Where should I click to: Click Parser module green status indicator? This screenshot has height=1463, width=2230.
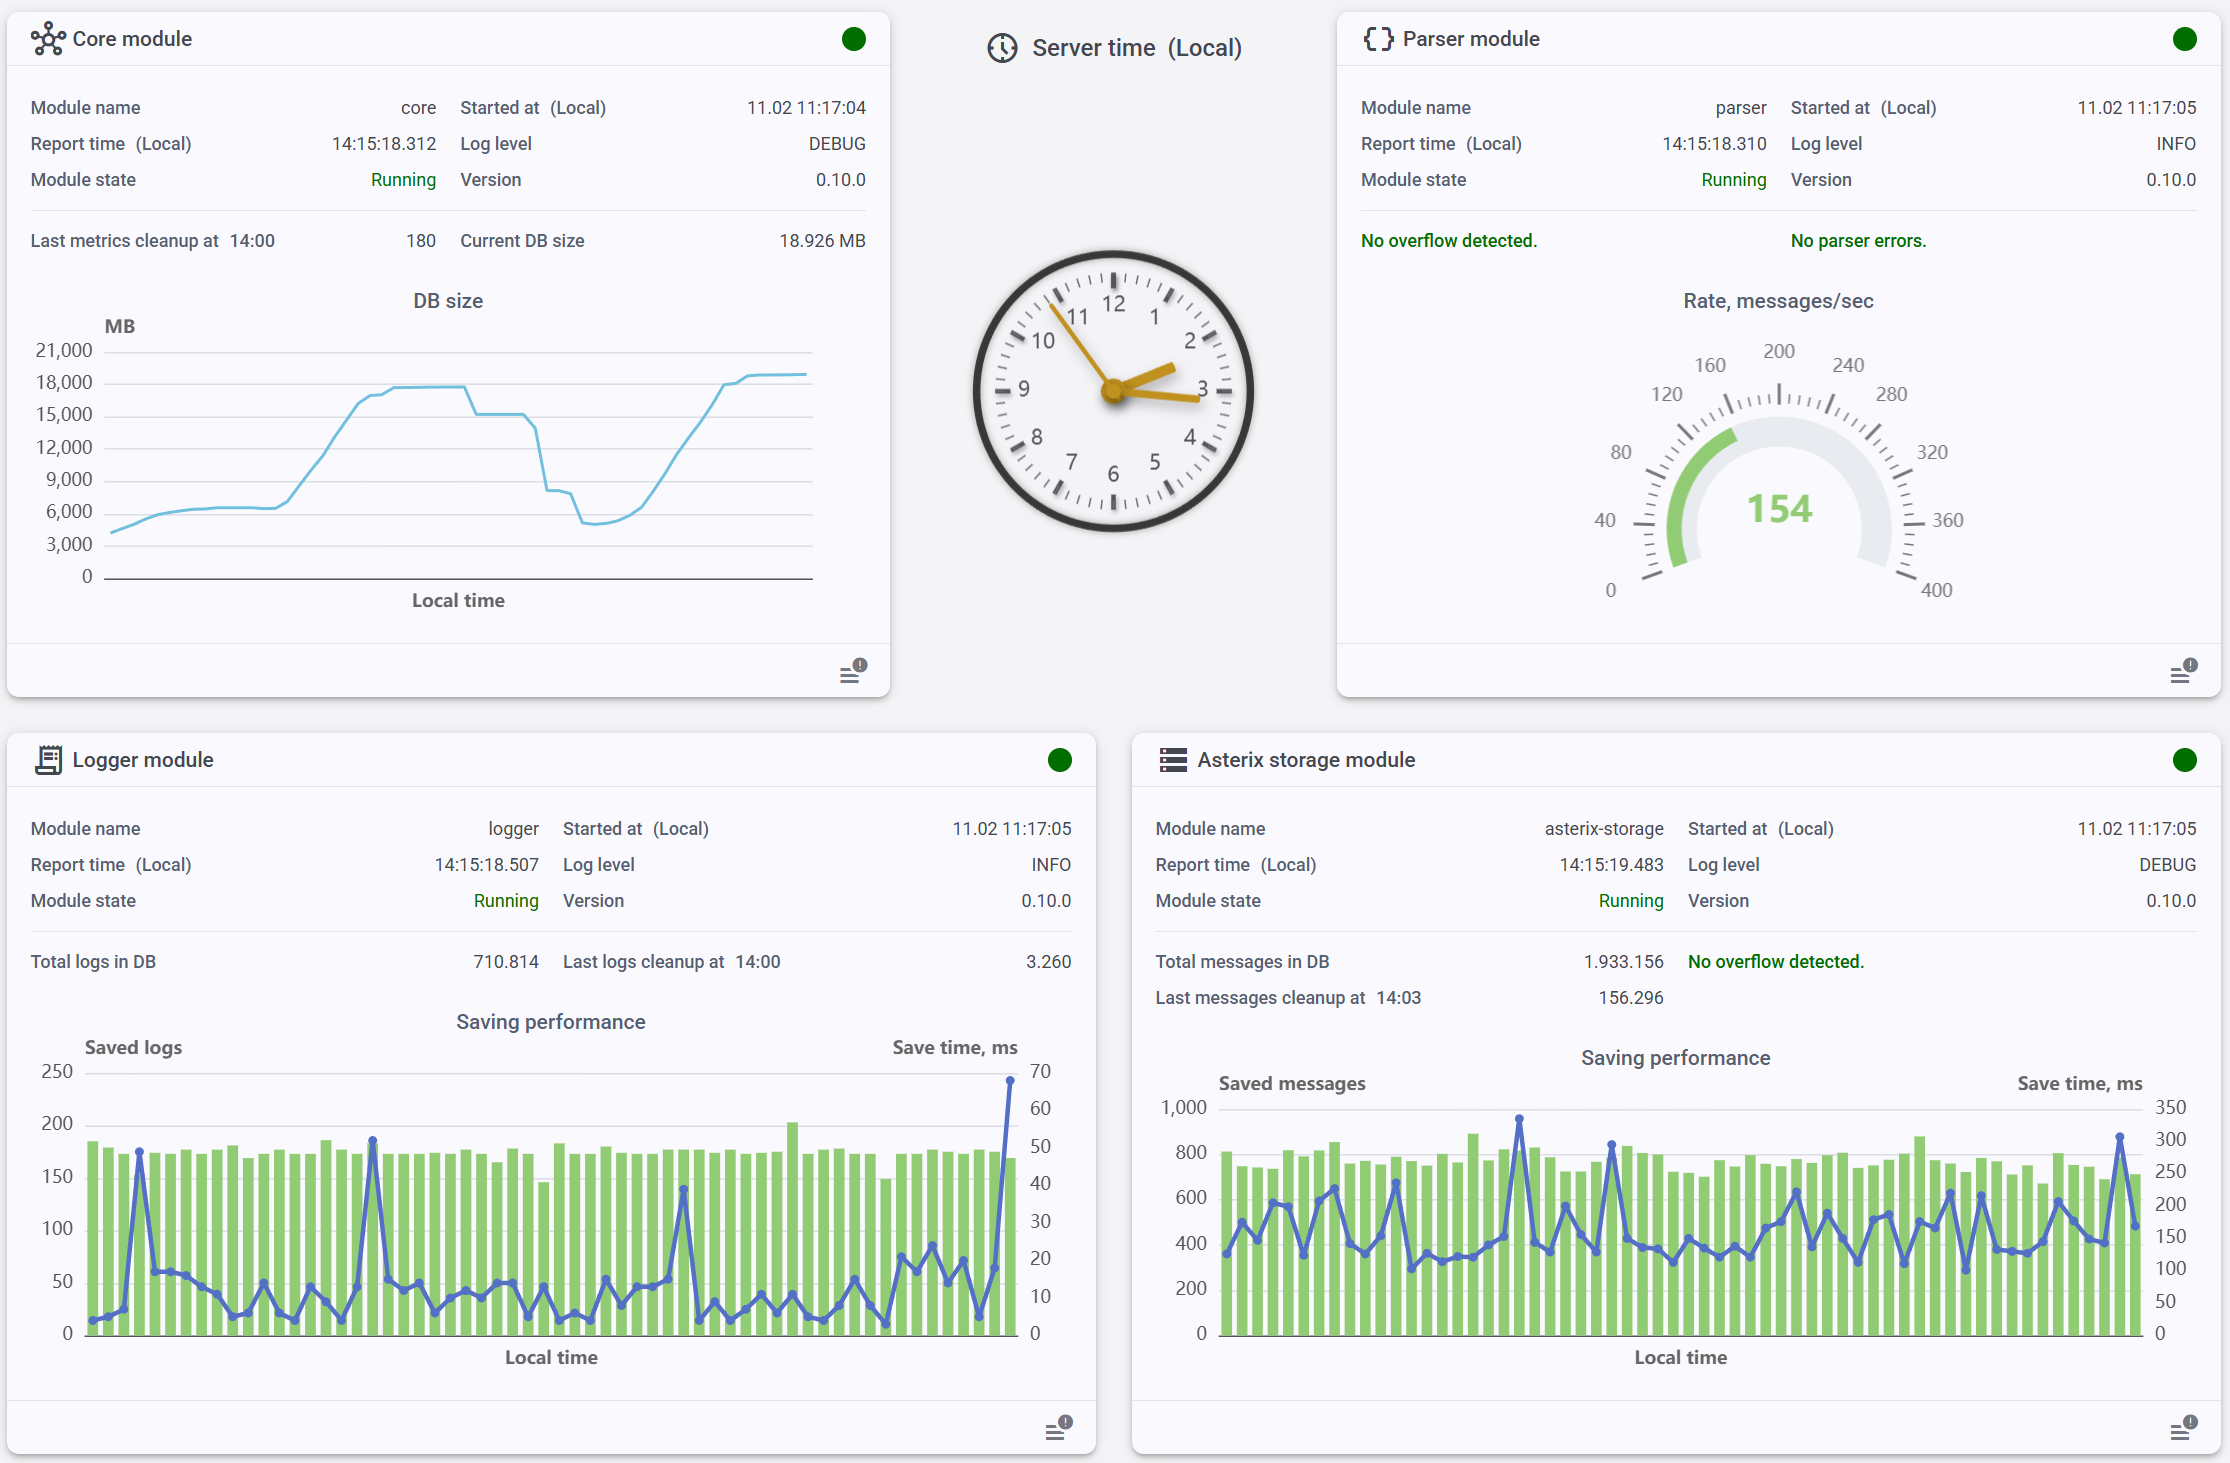2184,39
